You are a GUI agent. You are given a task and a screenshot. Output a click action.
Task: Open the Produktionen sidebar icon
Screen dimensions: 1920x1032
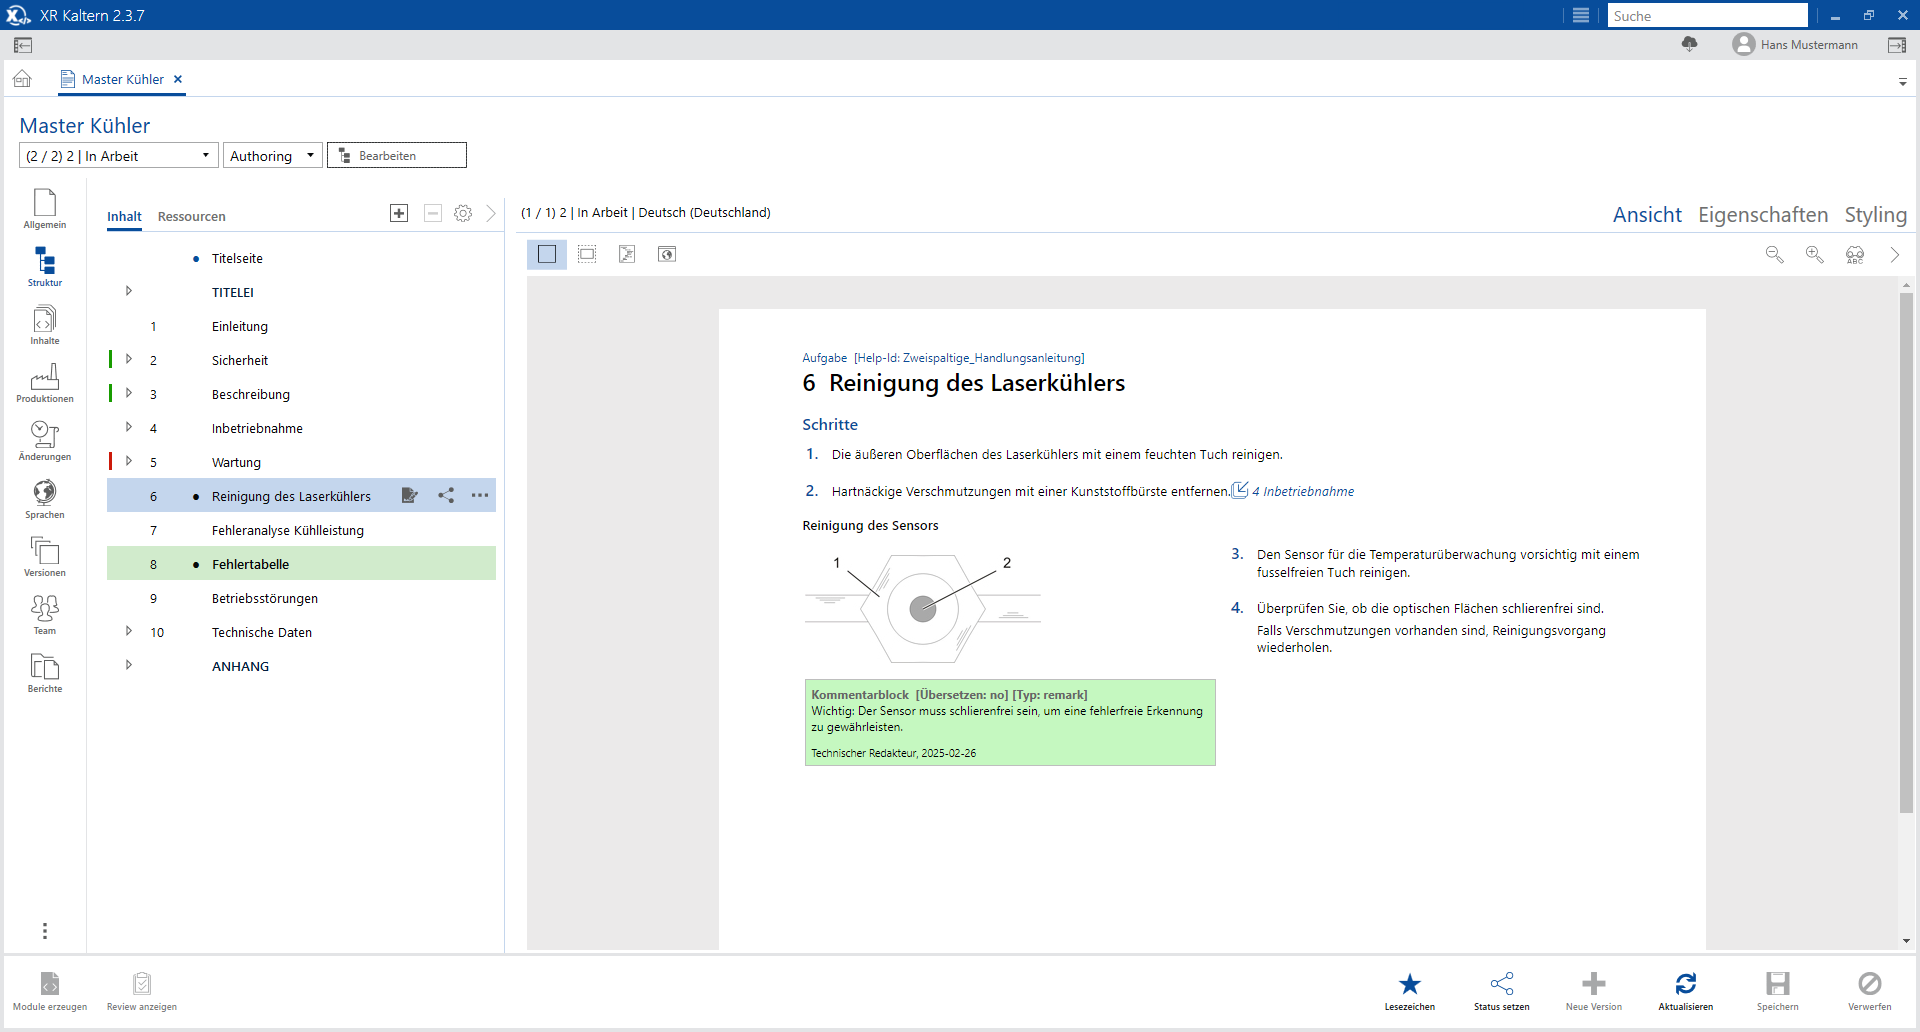click(45, 383)
